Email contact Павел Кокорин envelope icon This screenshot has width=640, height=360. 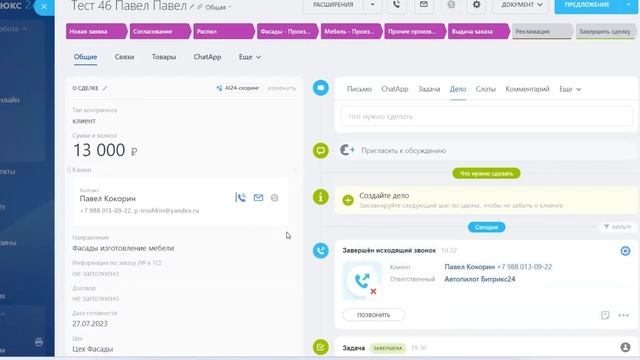[258, 198]
